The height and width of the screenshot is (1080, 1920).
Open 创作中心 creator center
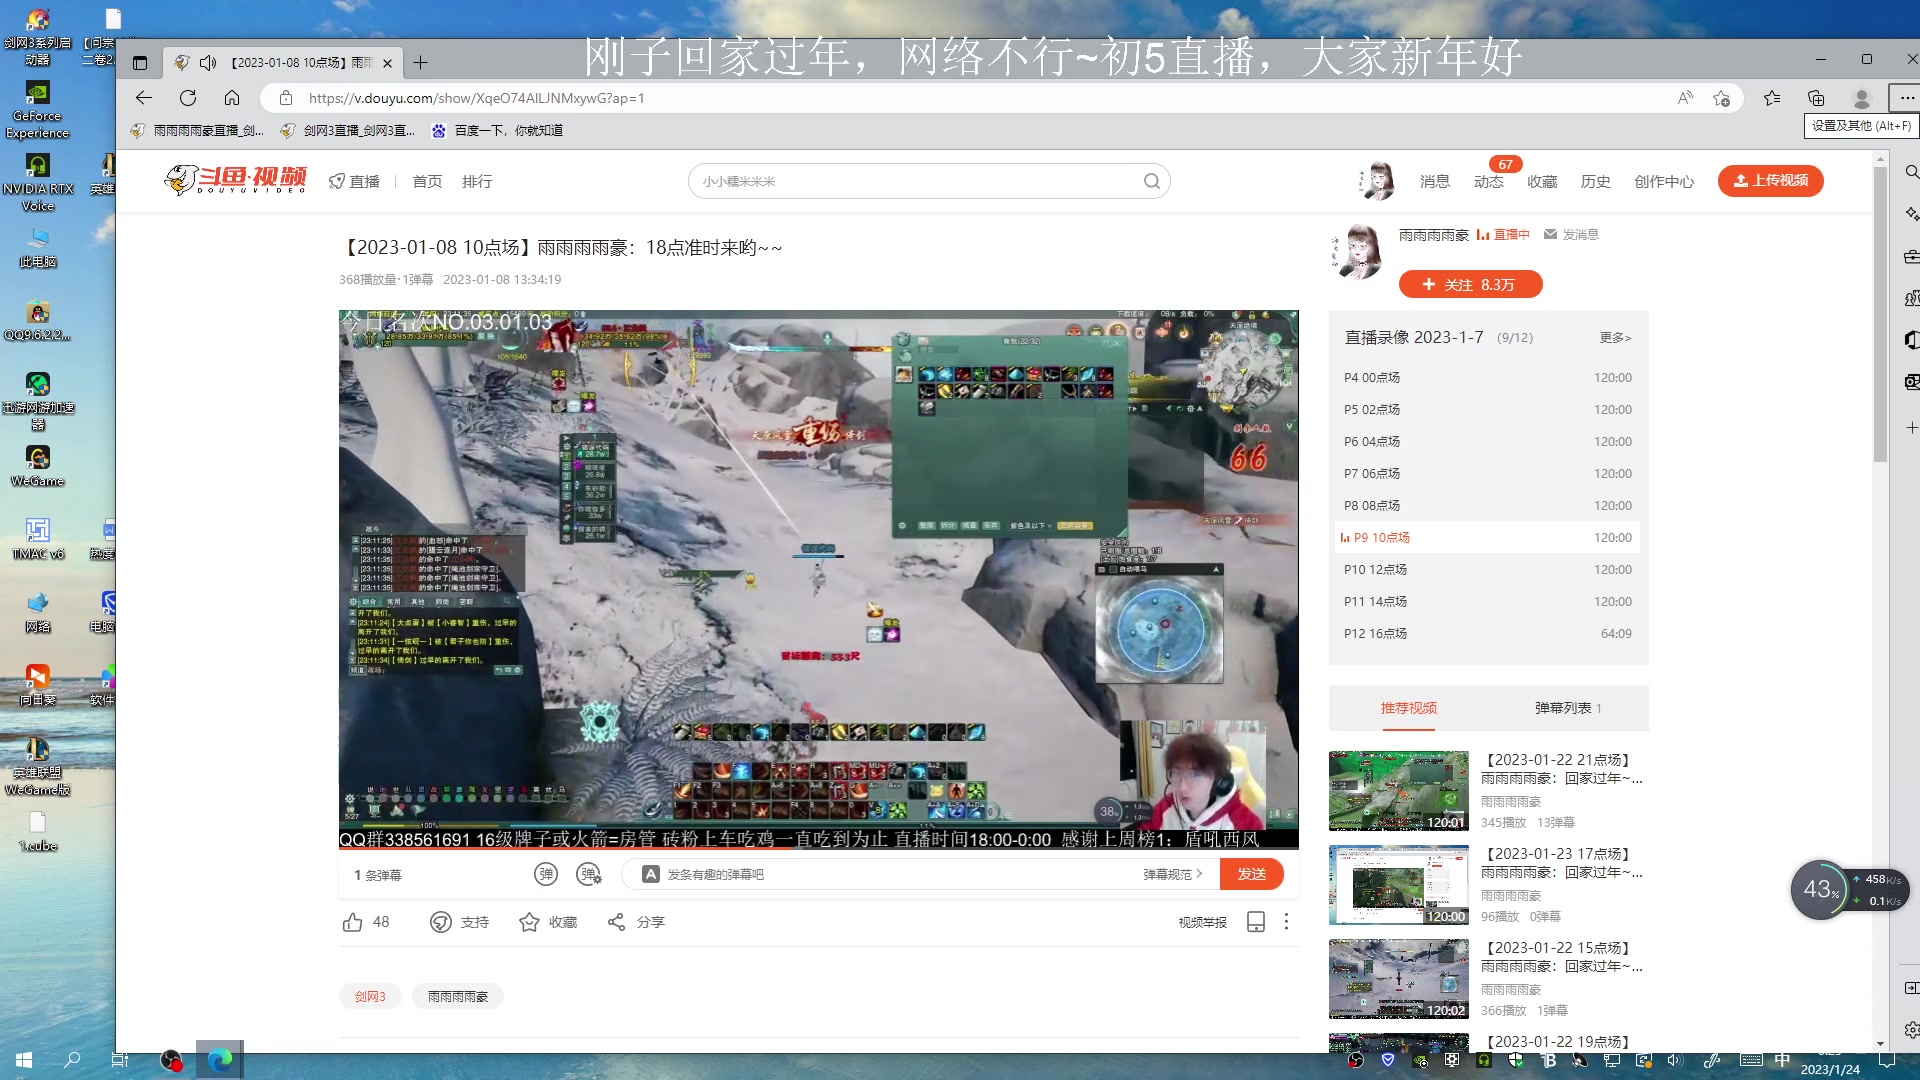tap(1664, 181)
